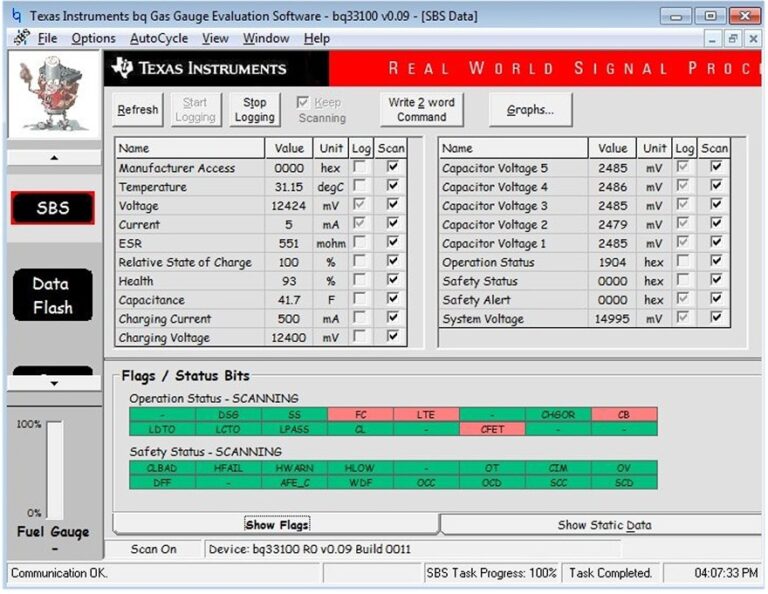Restore the inner SBS Data child window
This screenshot has width=768, height=594.
733,38
